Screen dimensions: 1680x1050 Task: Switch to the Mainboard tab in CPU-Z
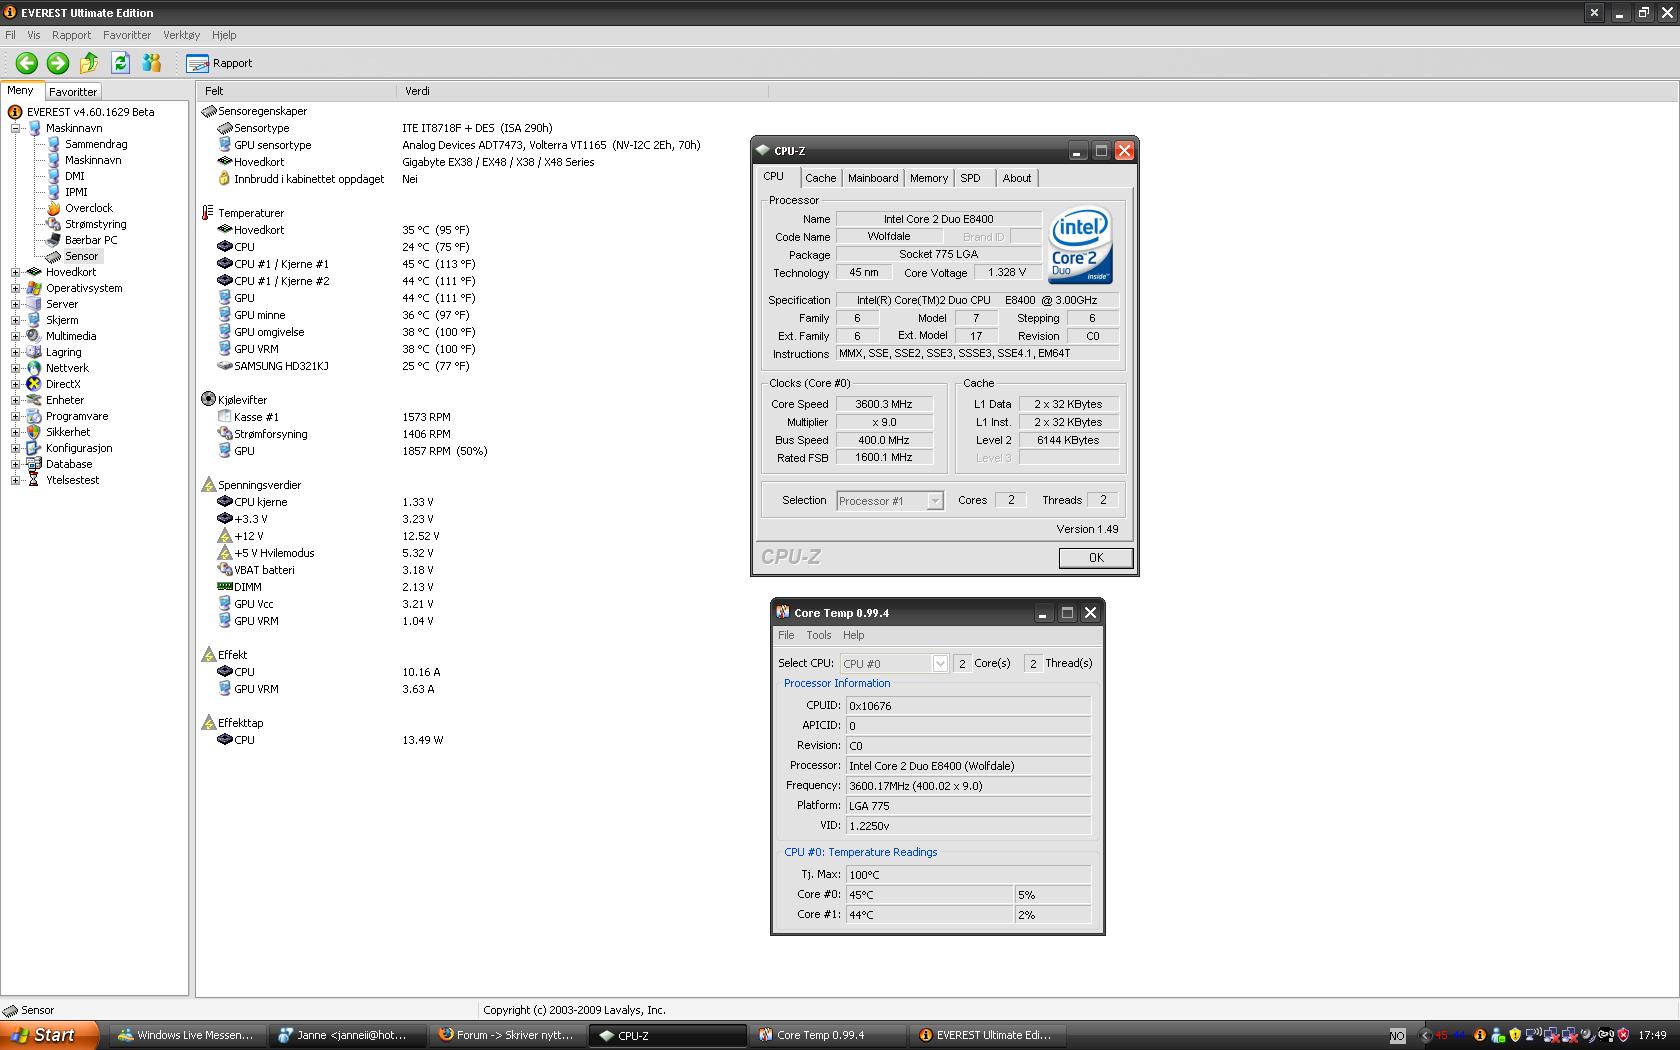click(873, 178)
